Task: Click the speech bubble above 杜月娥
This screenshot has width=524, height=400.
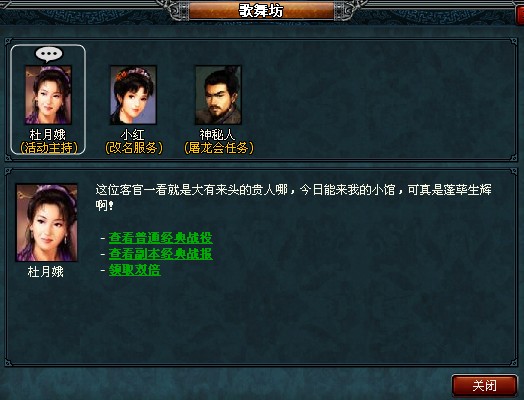Action: 49,54
